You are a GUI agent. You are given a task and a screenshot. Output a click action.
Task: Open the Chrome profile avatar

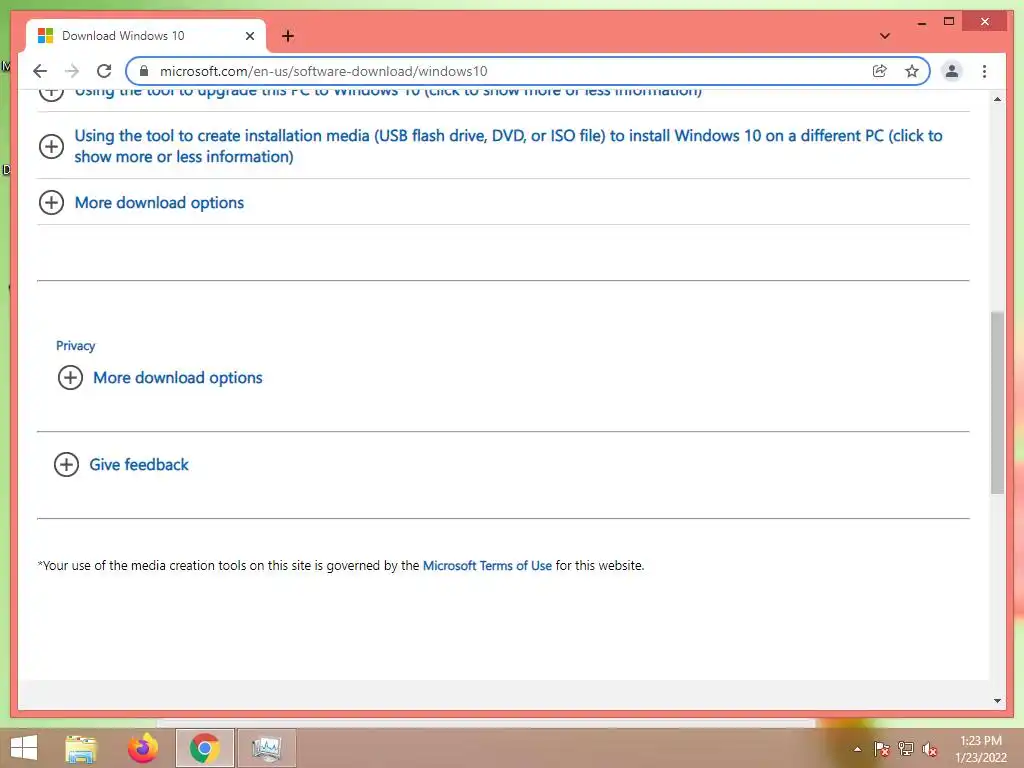click(x=952, y=71)
